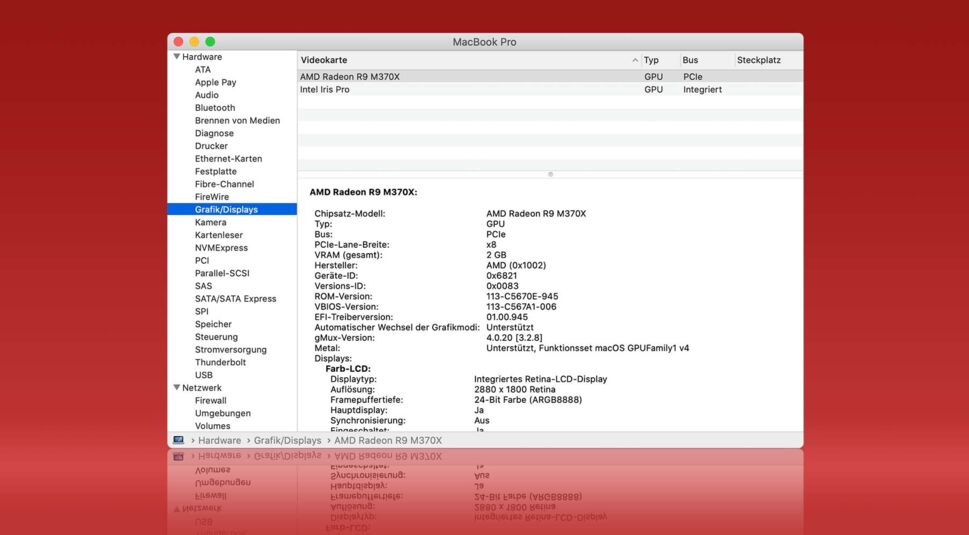Click the Integriert bus cell
This screenshot has height=535, width=969.
pyautogui.click(x=702, y=90)
